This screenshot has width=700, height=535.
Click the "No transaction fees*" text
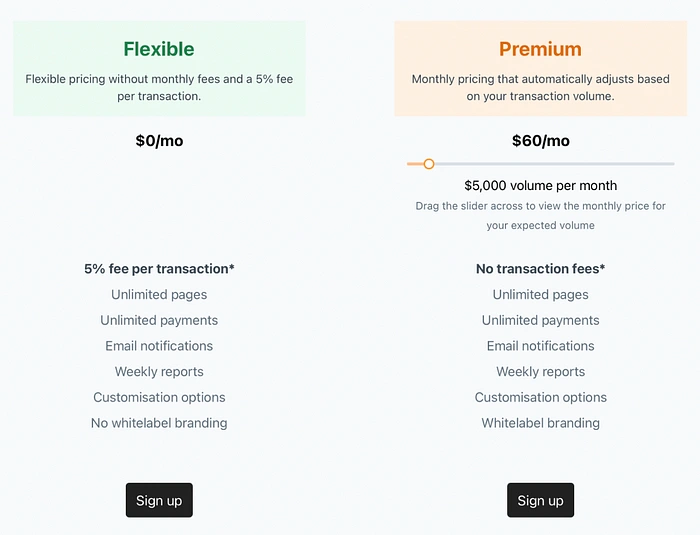540,269
